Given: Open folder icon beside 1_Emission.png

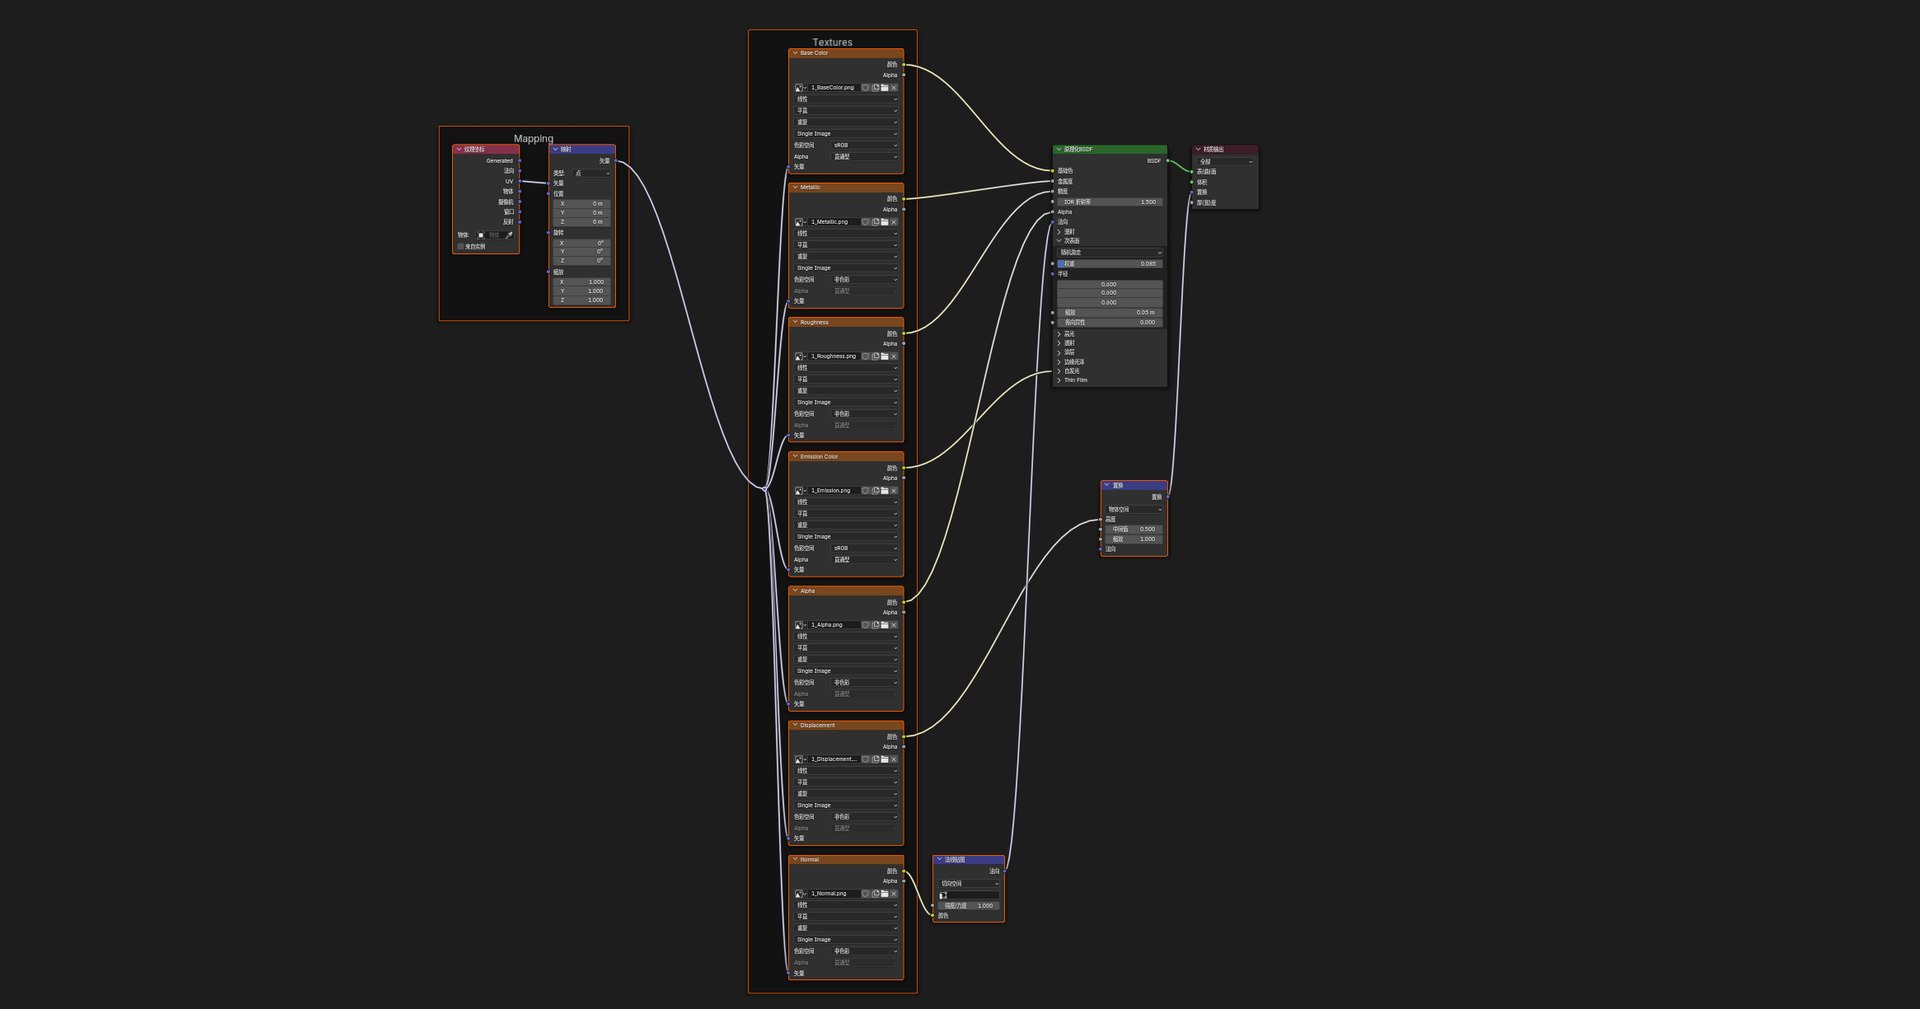Looking at the screenshot, I should (x=884, y=491).
